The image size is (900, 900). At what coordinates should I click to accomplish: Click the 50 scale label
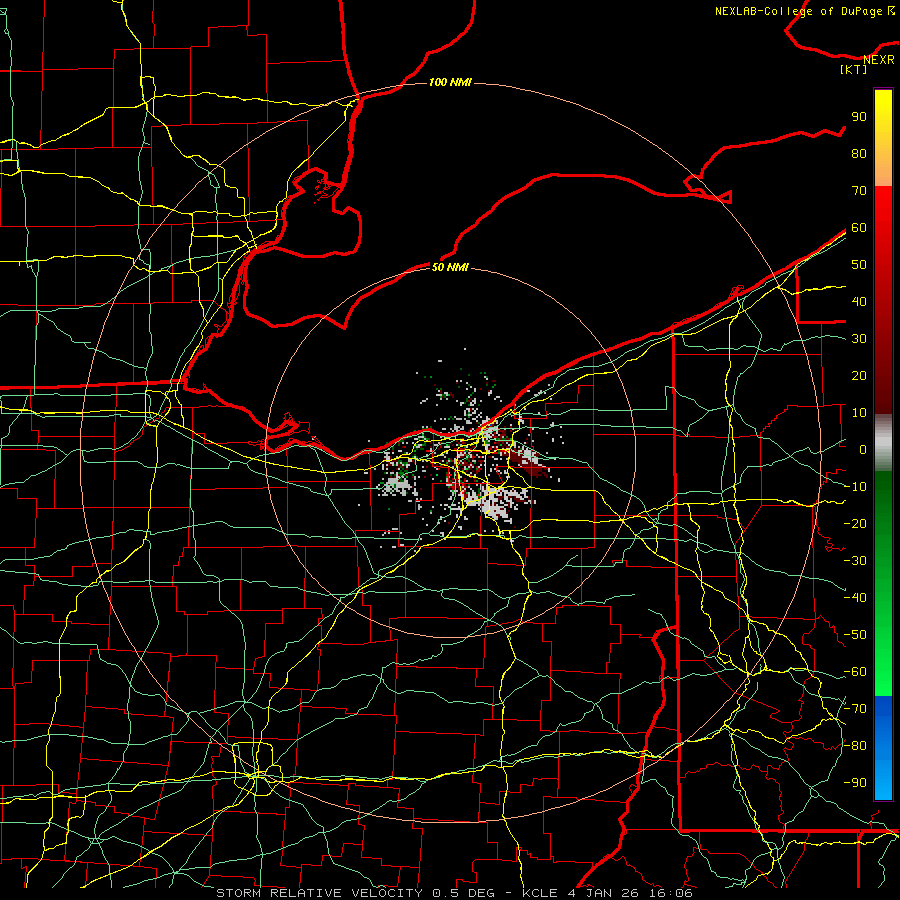pos(859,265)
